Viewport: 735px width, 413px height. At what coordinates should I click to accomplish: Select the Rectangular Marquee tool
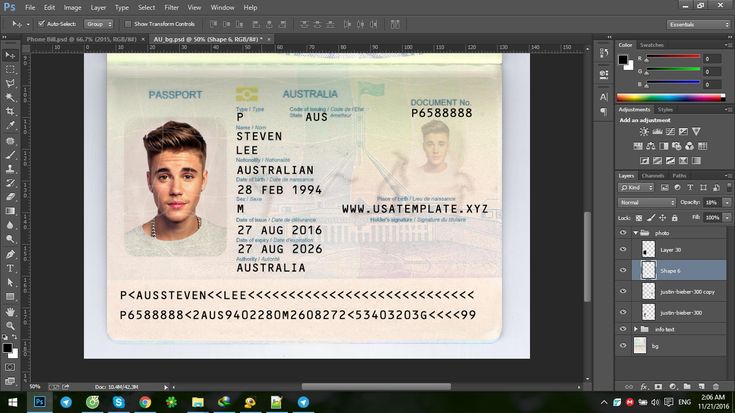(10, 69)
